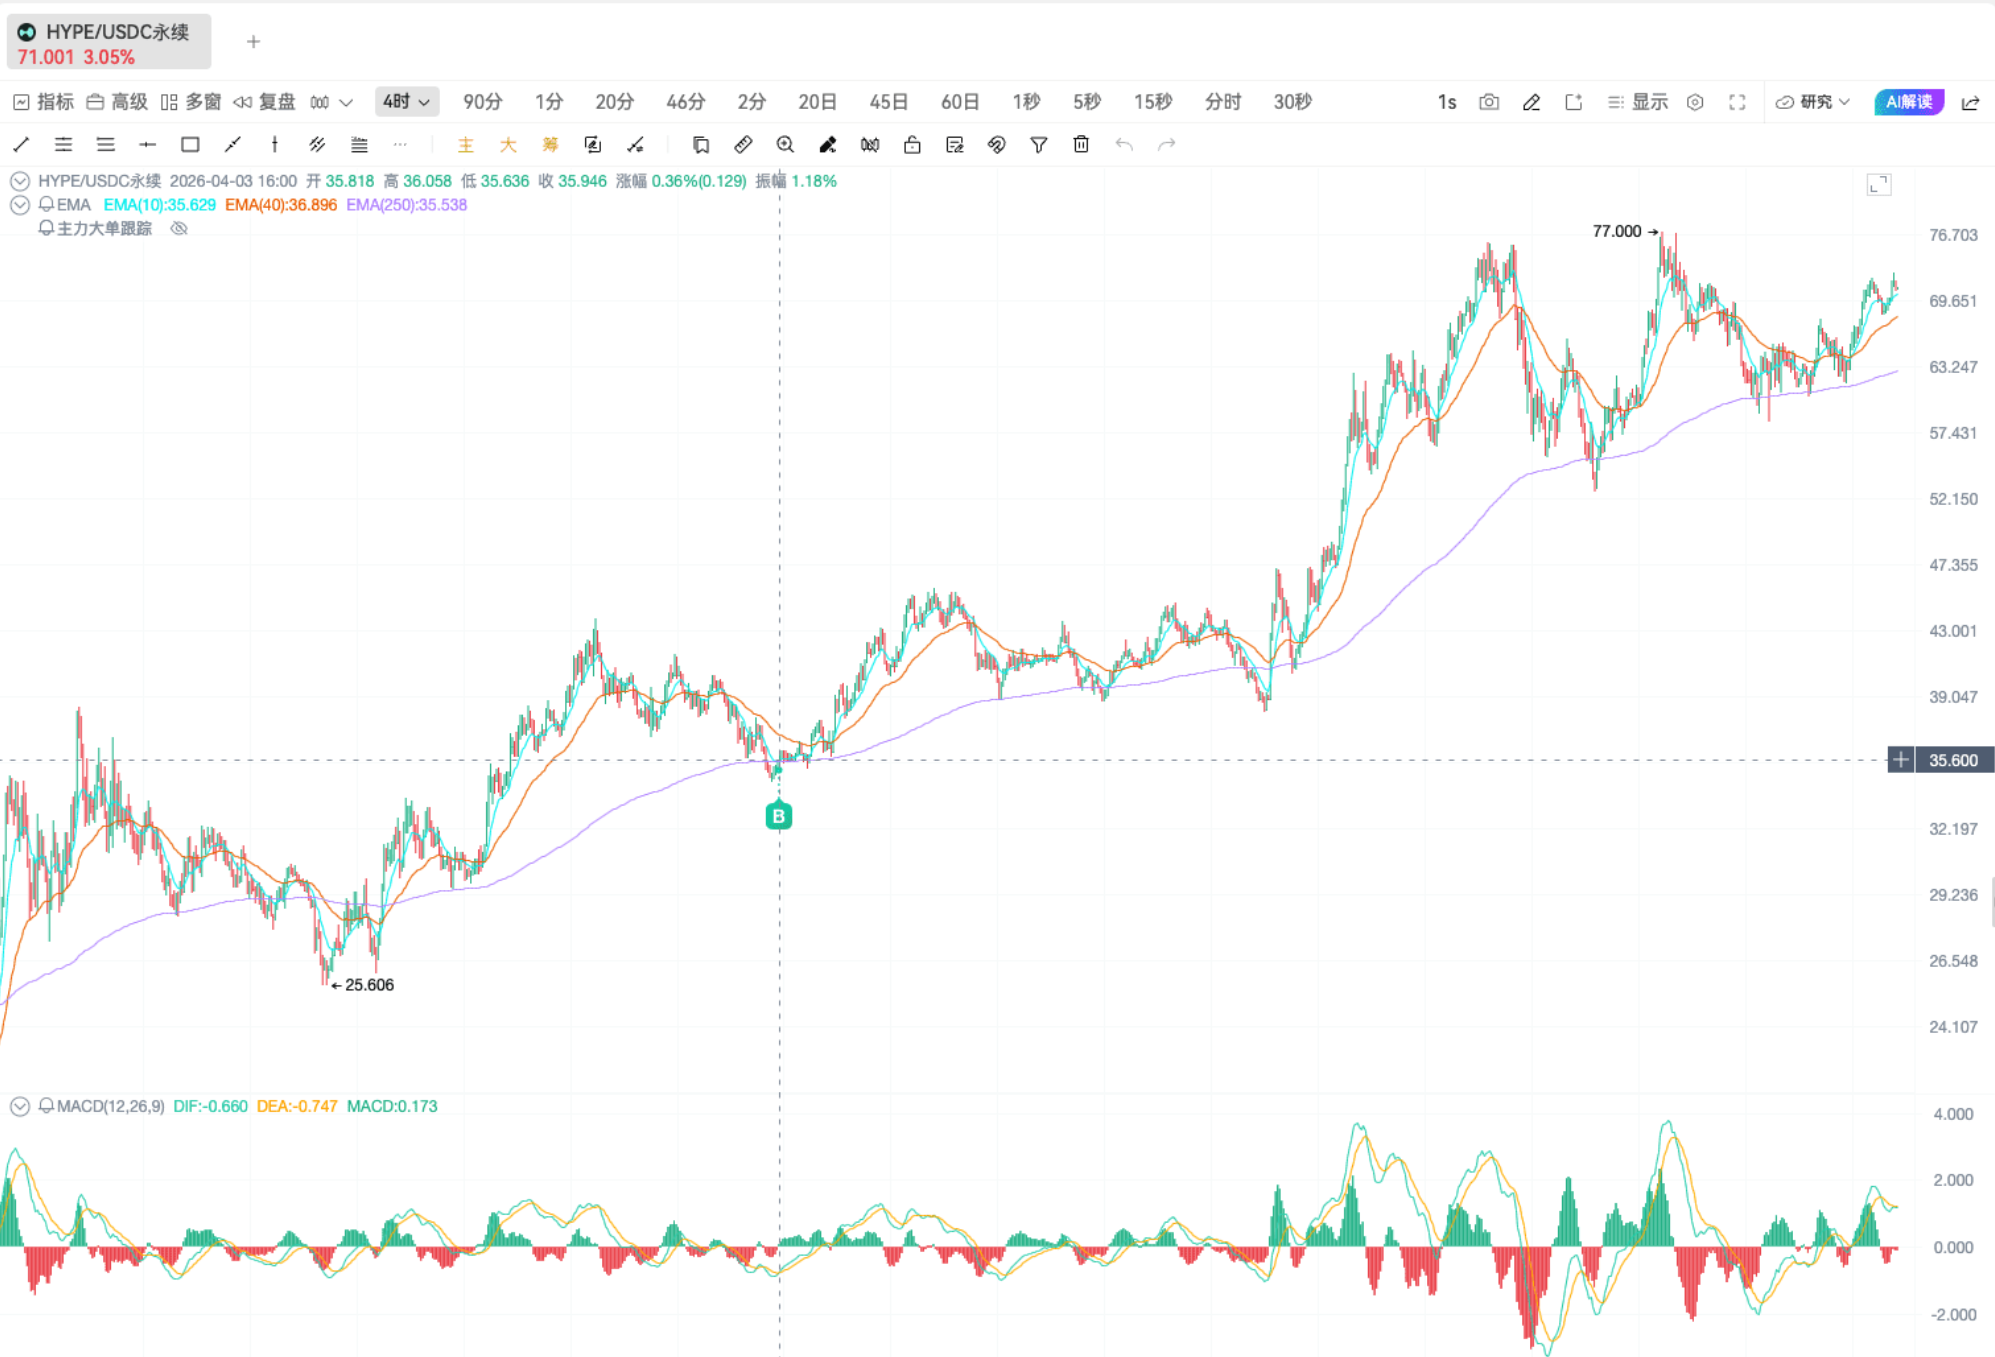Select the rectangle drawing tool
Screen dimensions: 1995x1357
tap(190, 145)
